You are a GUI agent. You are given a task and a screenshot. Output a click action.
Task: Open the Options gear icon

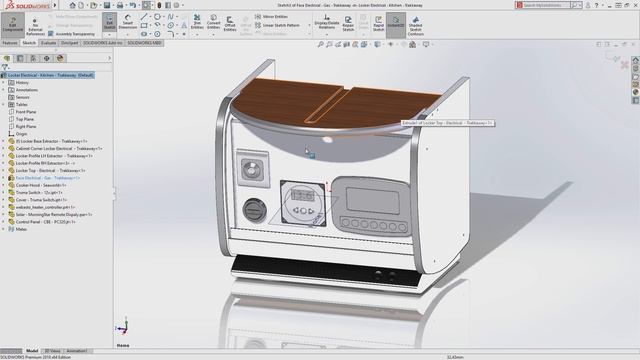click(176, 5)
